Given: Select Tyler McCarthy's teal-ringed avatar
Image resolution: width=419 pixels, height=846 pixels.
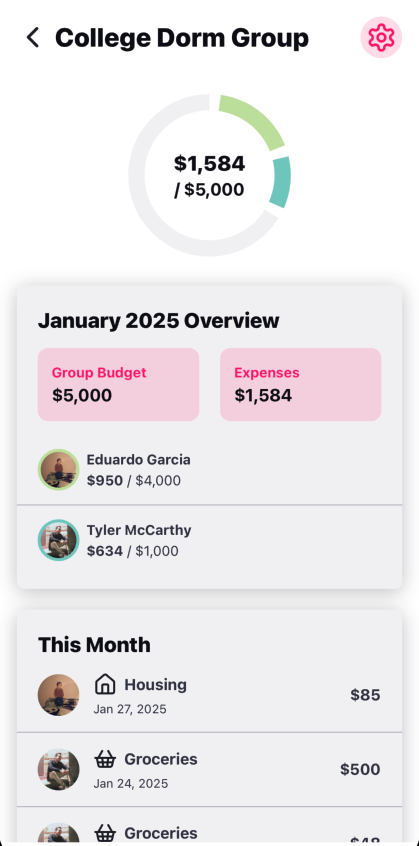Looking at the screenshot, I should pyautogui.click(x=58, y=540).
